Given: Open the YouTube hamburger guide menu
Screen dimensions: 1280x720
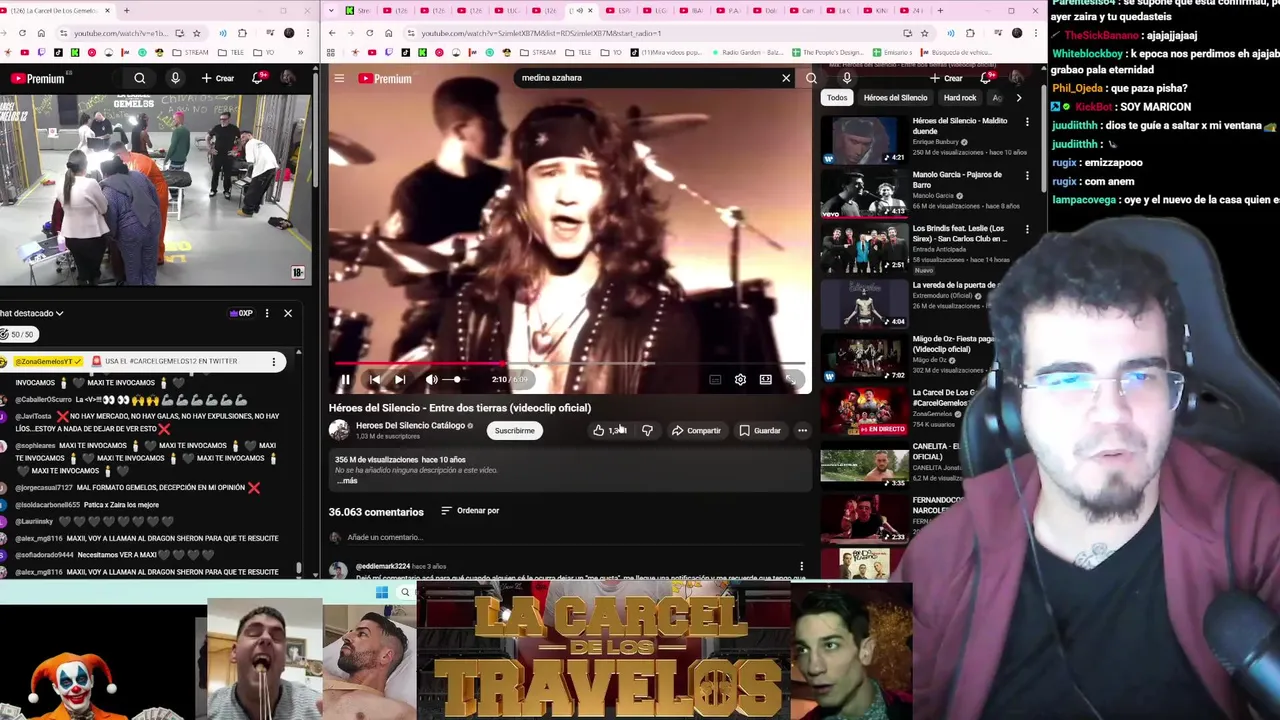Looking at the screenshot, I should tap(339, 78).
